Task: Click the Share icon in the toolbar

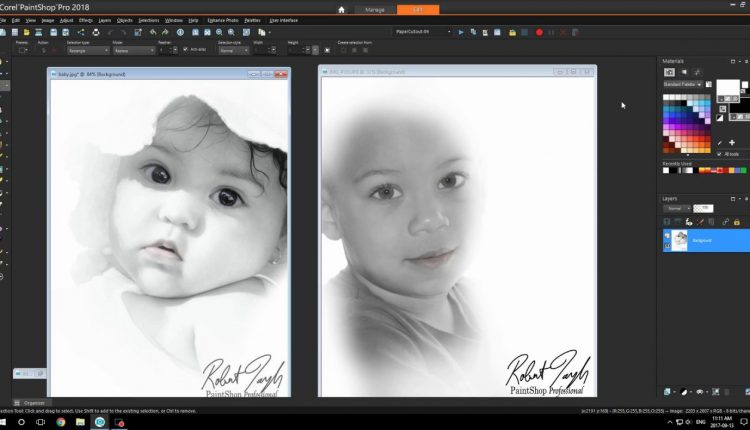Action: click(x=81, y=33)
